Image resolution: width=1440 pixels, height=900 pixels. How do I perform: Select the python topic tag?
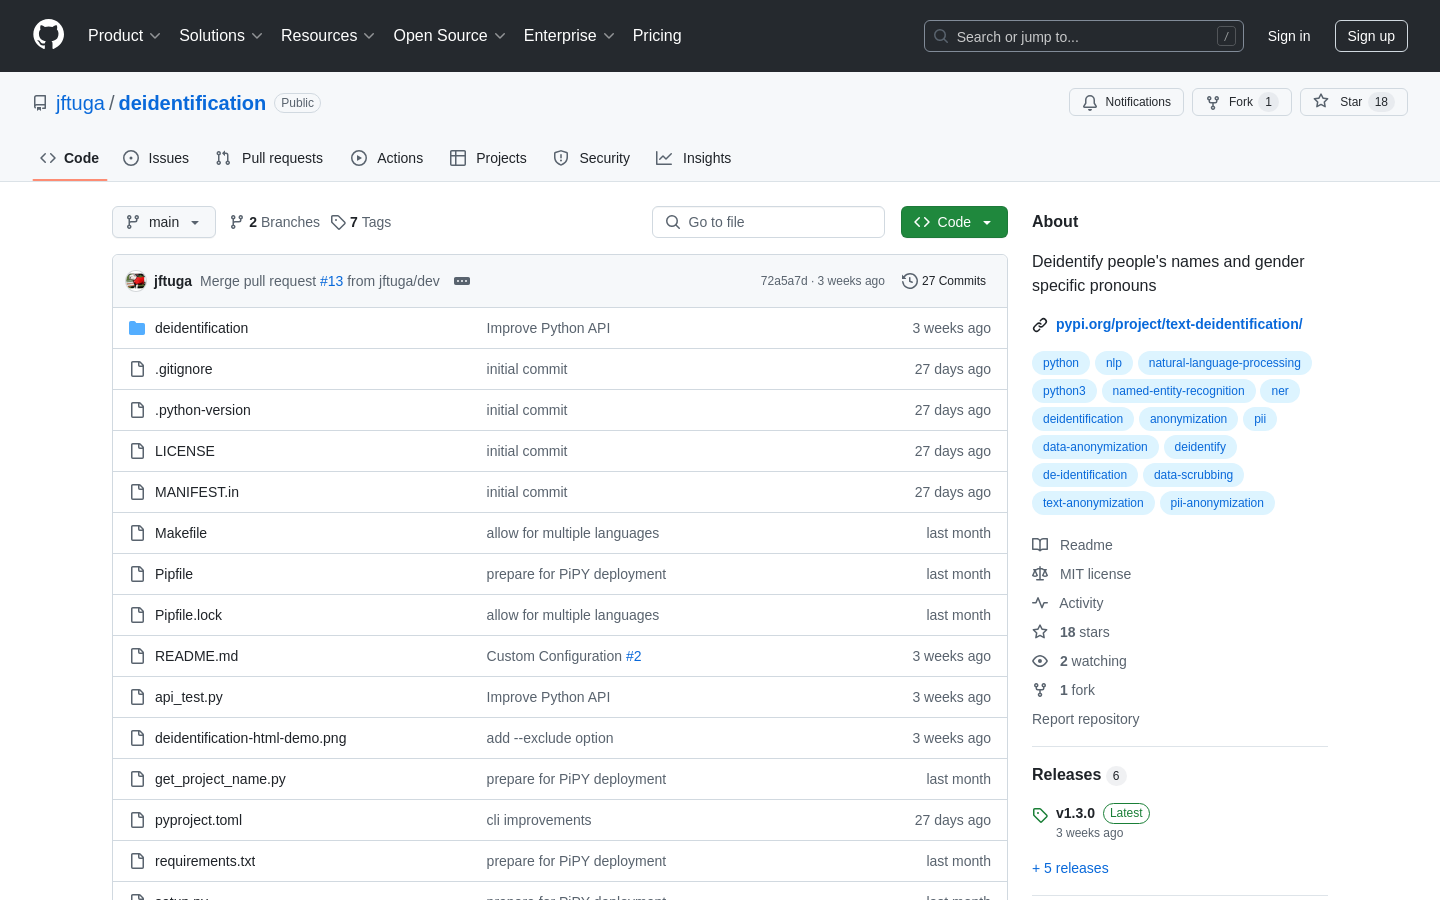click(1060, 363)
